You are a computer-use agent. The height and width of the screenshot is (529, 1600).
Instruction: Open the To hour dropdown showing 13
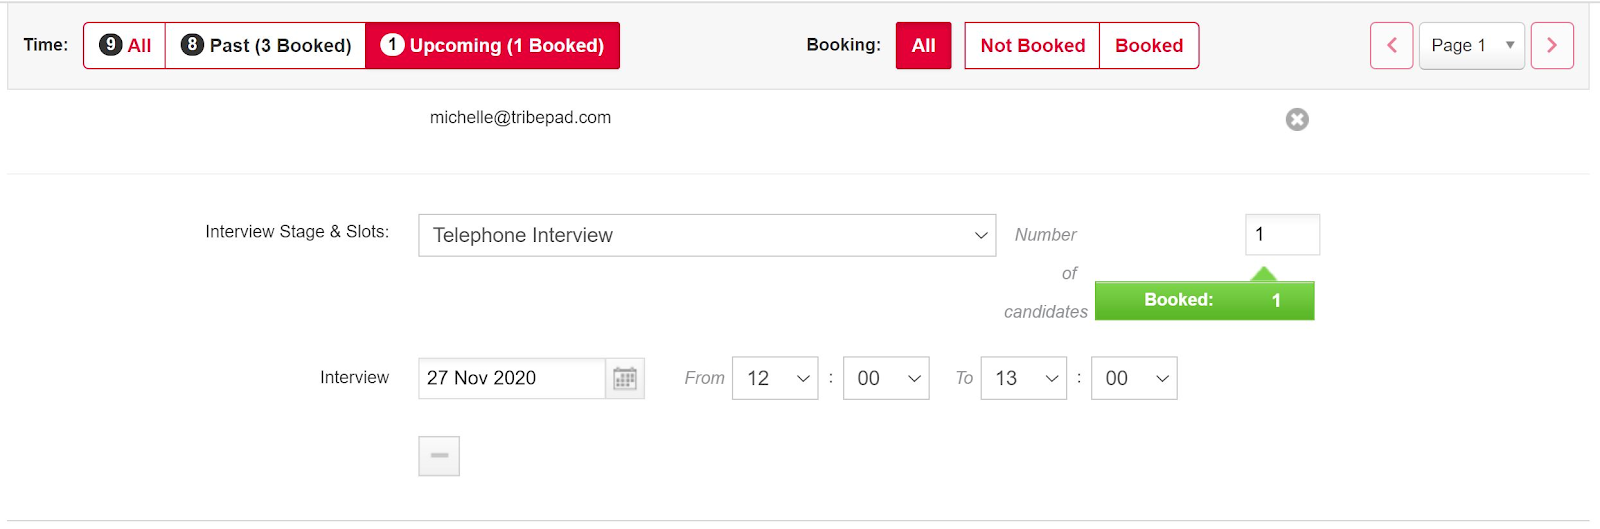(x=1024, y=378)
